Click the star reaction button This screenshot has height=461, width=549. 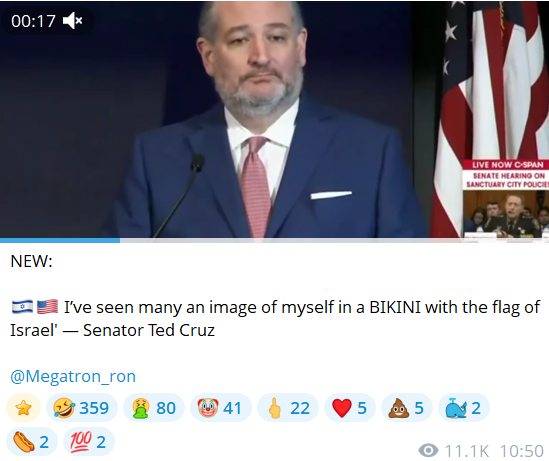tap(23, 407)
